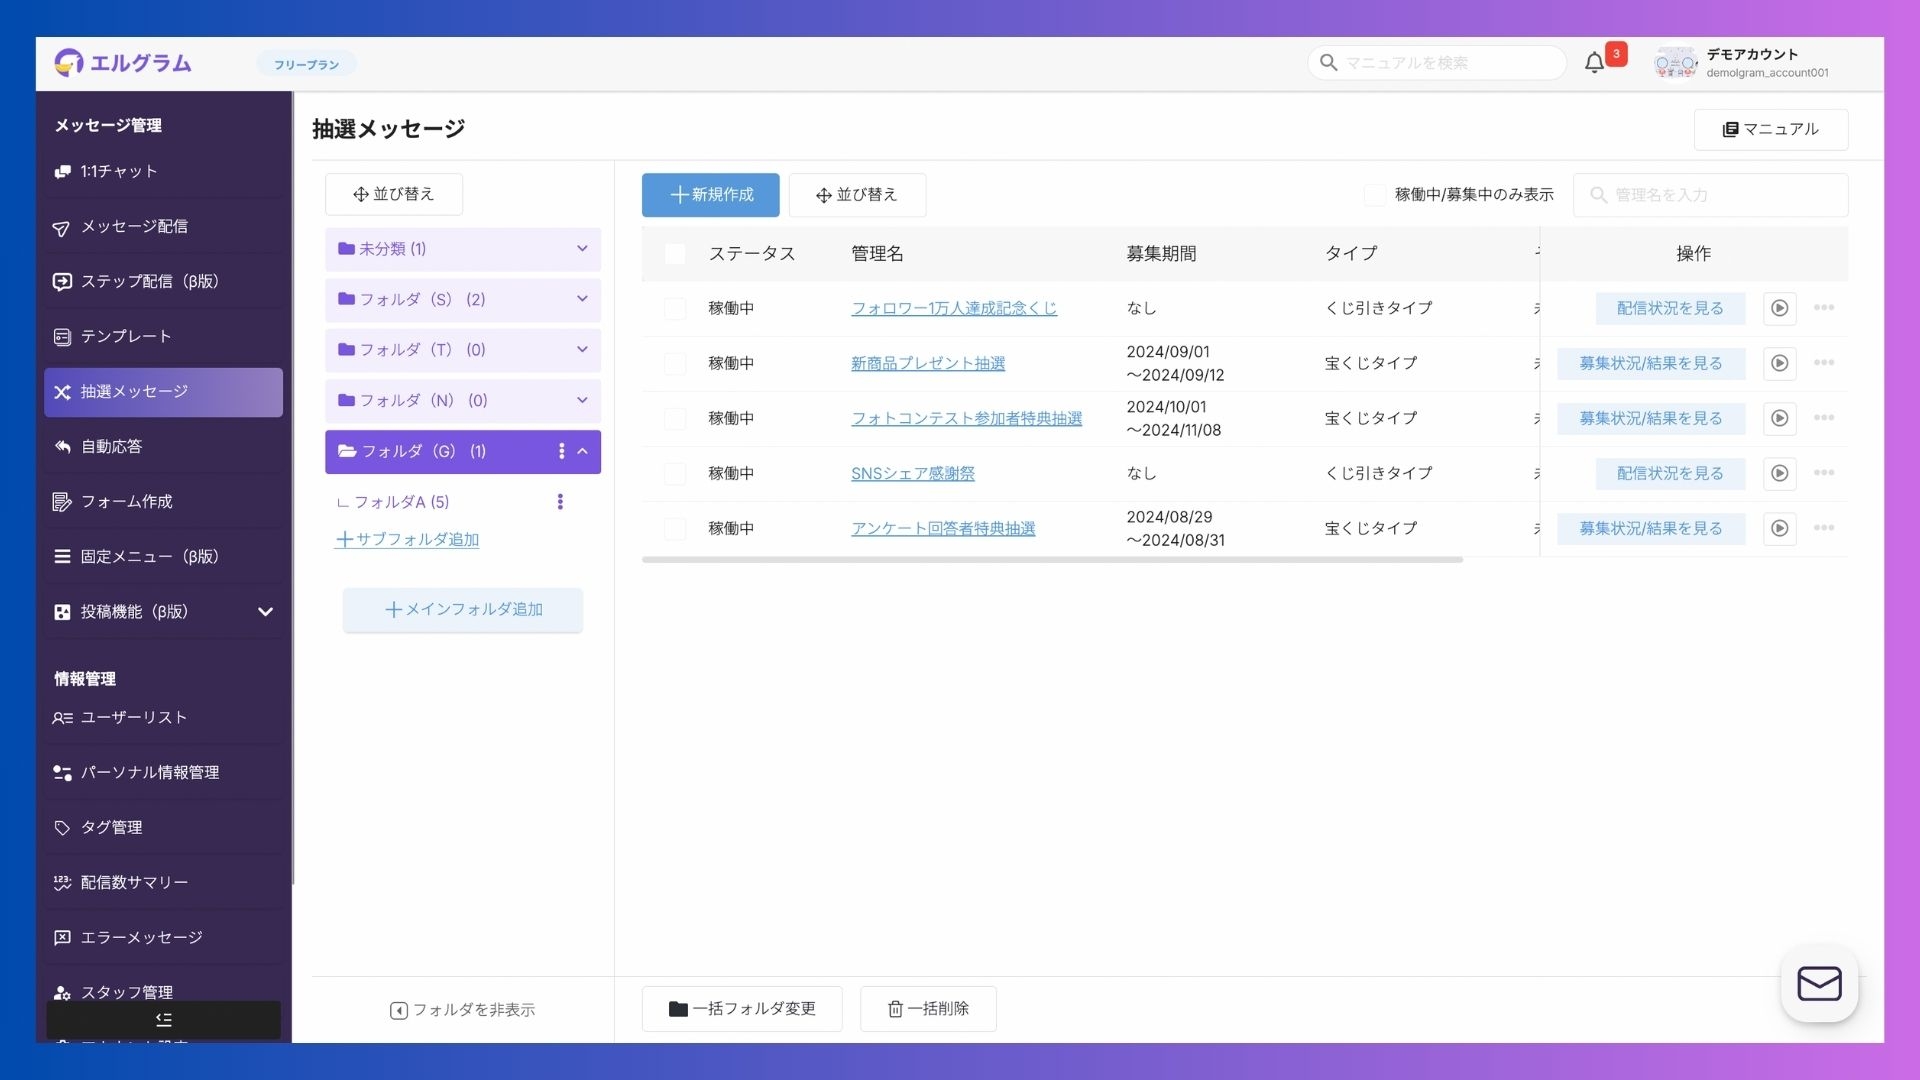Viewport: 1920px width, 1080px height.
Task: Check the select-all checkbox in table header
Action: tap(675, 254)
